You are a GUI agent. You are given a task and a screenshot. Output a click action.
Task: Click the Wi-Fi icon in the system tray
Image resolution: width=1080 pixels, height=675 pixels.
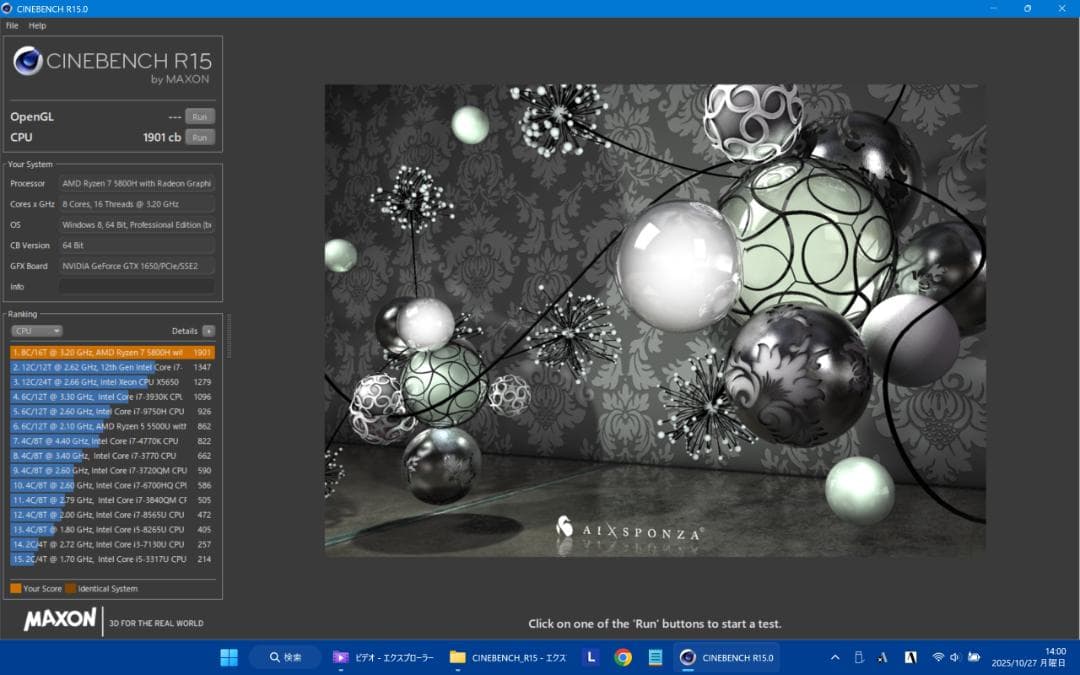(x=937, y=657)
